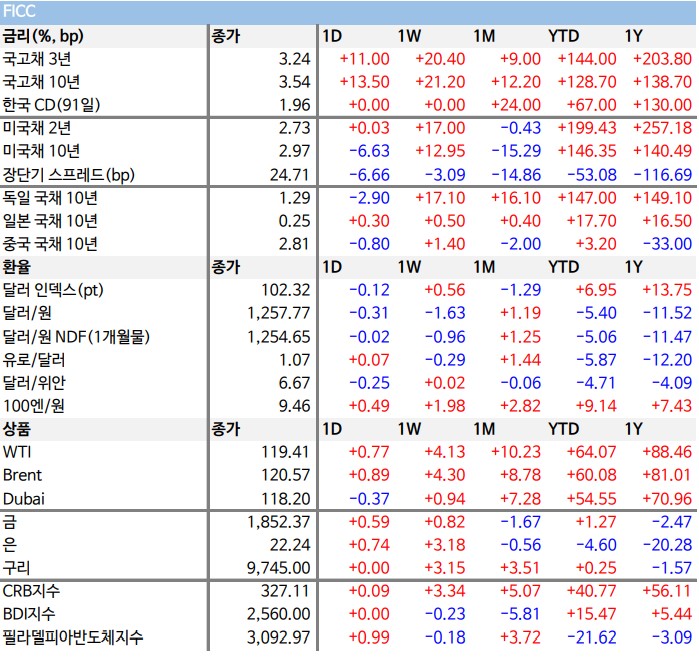Select the -20.28 1Y value for 은
699x658 pixels.
pos(667,545)
